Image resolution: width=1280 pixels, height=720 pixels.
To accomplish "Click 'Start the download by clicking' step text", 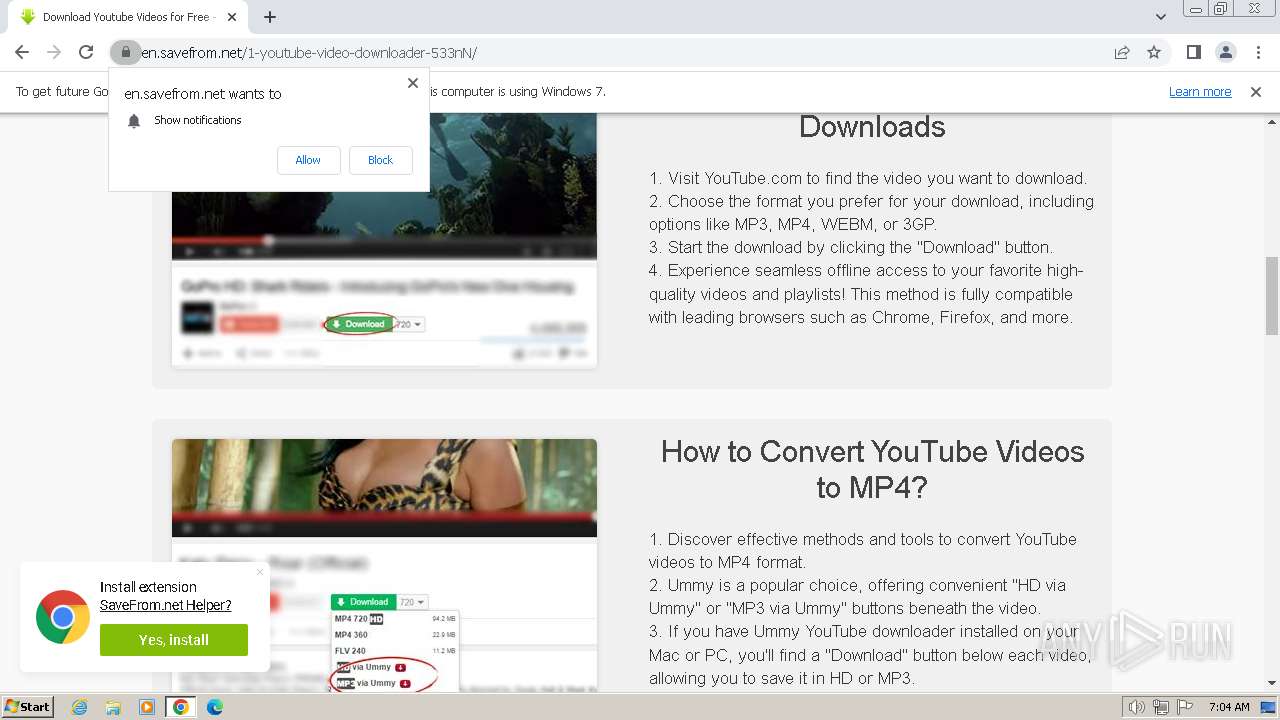I will click(851, 247).
